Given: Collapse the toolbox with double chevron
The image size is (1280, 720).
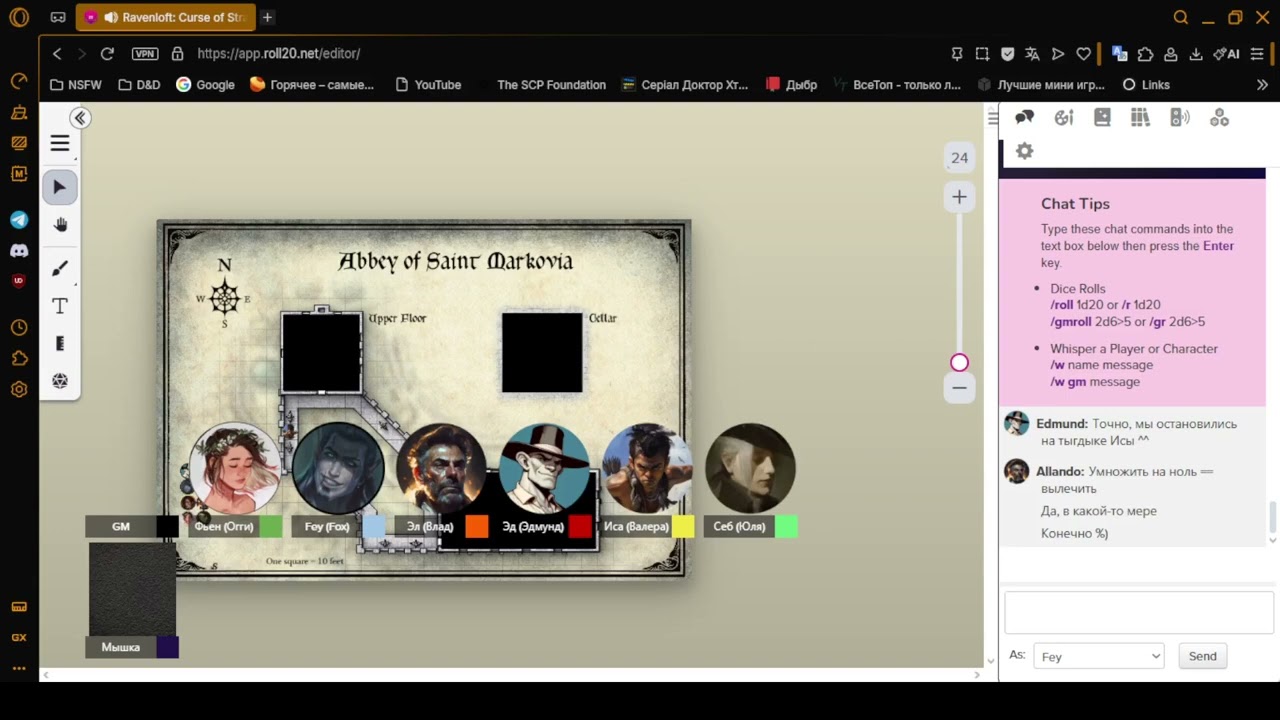Looking at the screenshot, I should point(80,118).
